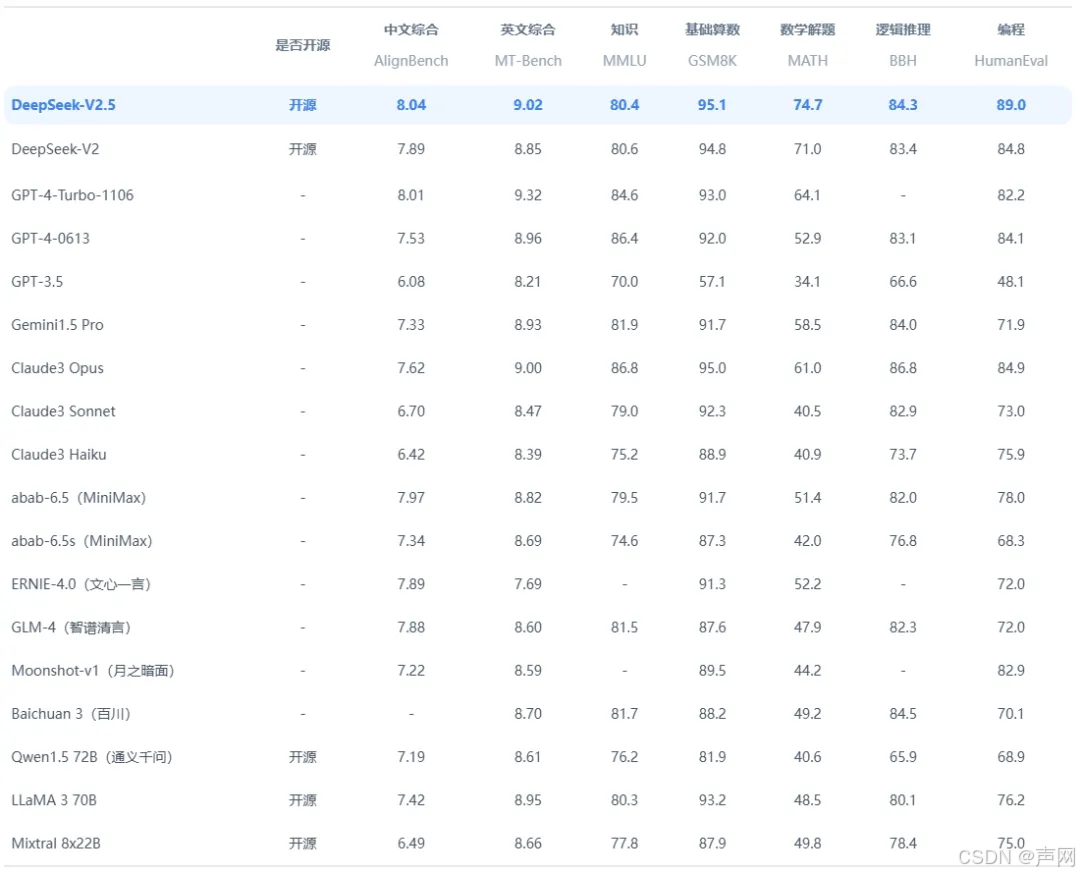Click the LLaMA 3 70B row name
1080x874 pixels.
(54, 800)
